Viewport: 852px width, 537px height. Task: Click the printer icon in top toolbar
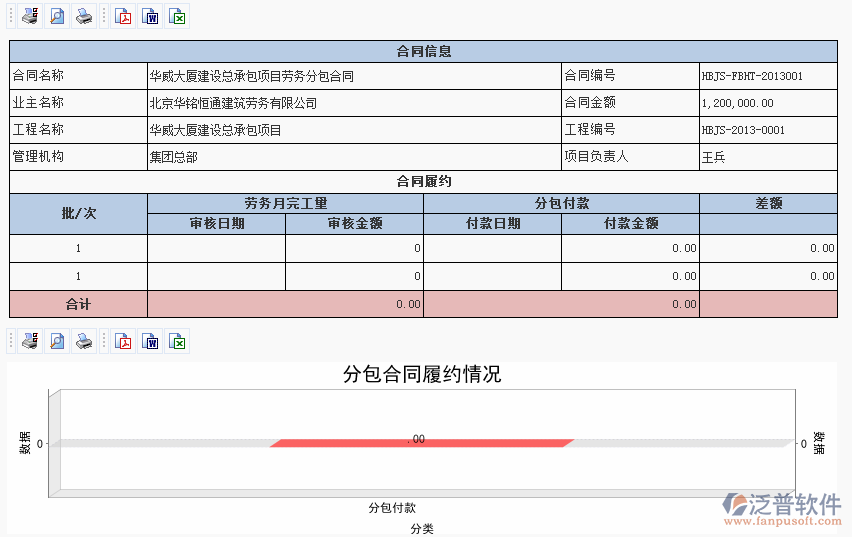(x=84, y=16)
